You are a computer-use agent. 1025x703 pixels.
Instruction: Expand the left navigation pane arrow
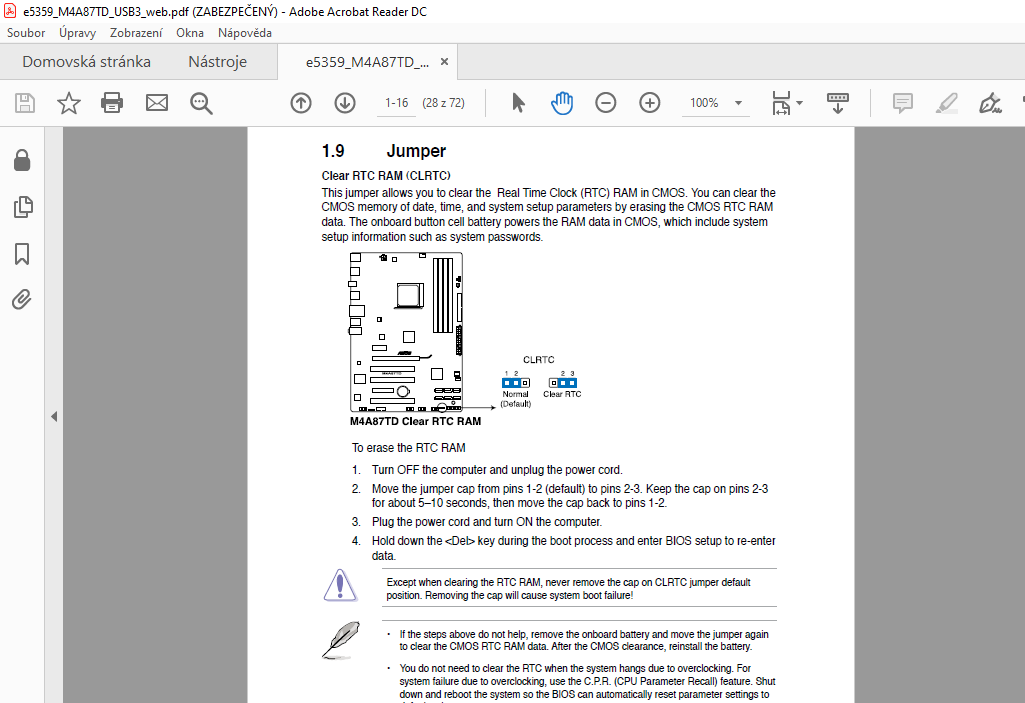54,417
